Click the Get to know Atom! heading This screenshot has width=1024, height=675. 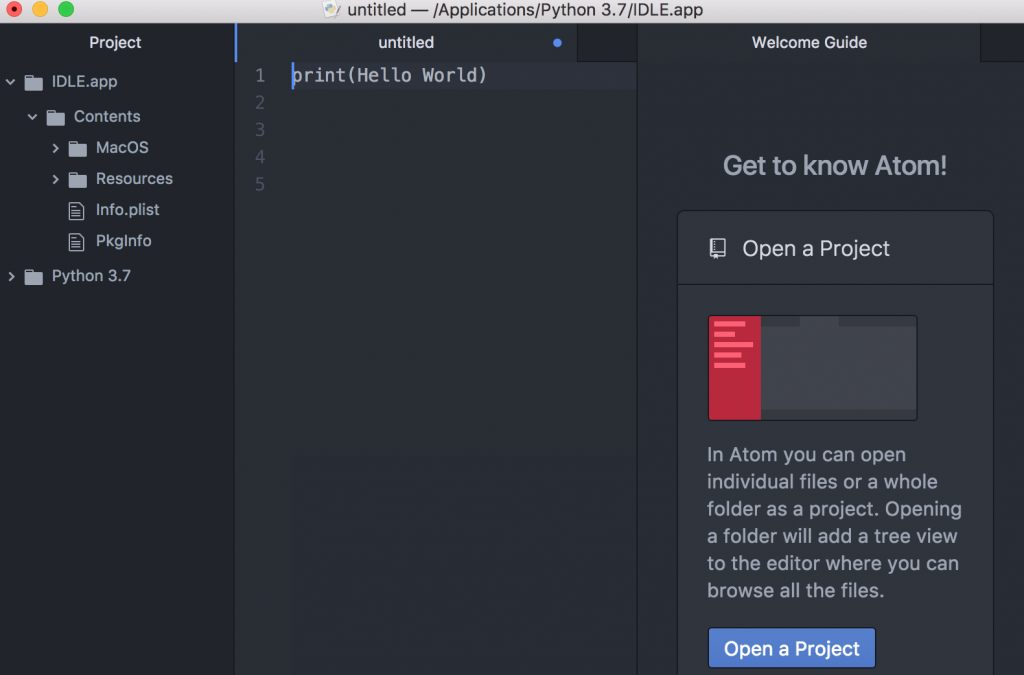pyautogui.click(x=835, y=166)
